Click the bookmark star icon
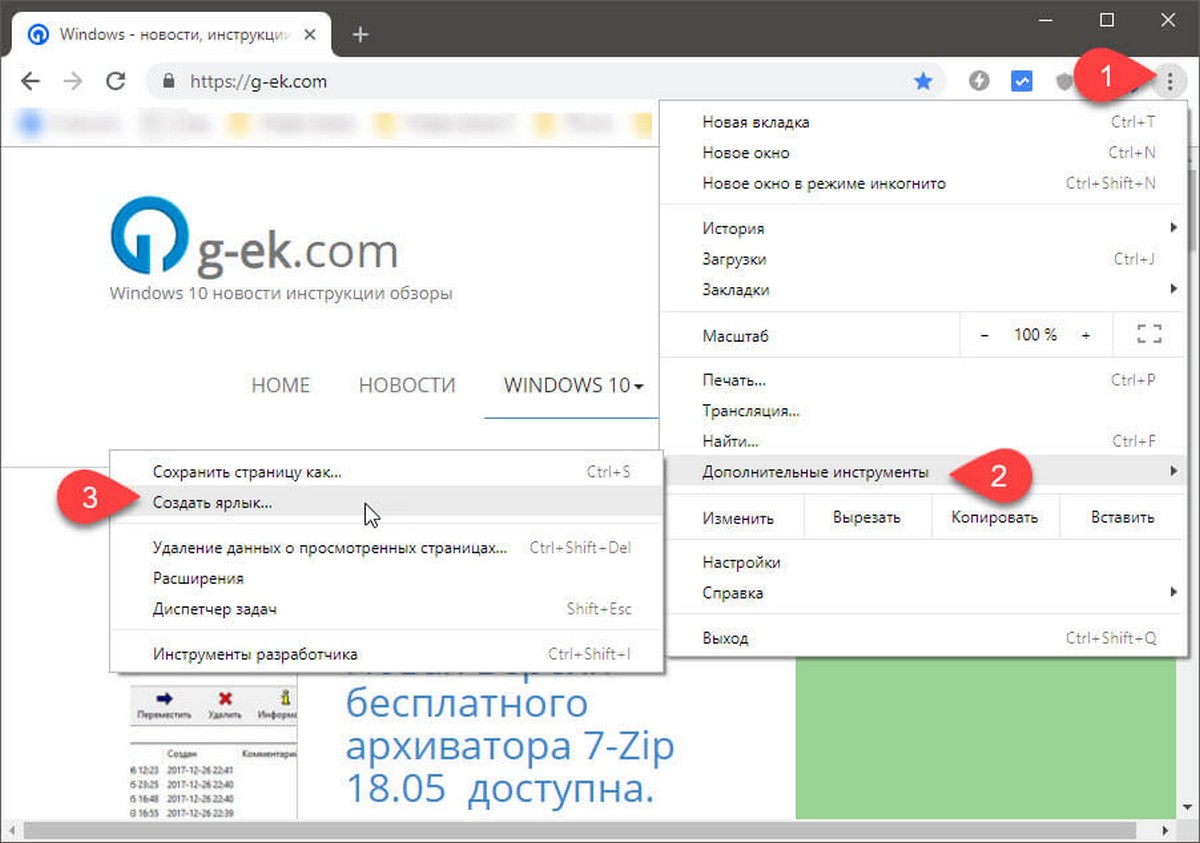Screen dimensions: 1200x843 pos(922,82)
